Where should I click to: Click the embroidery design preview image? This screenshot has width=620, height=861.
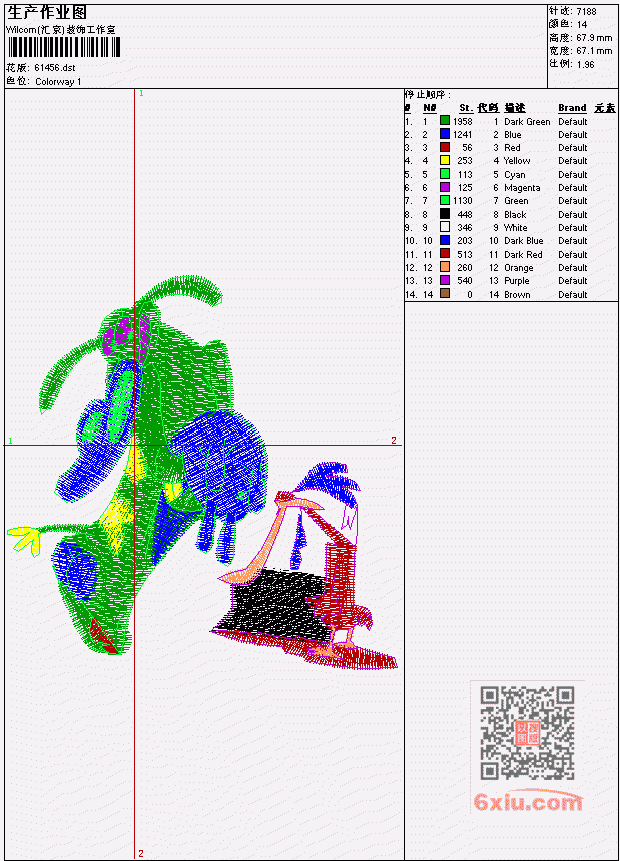tap(202, 474)
